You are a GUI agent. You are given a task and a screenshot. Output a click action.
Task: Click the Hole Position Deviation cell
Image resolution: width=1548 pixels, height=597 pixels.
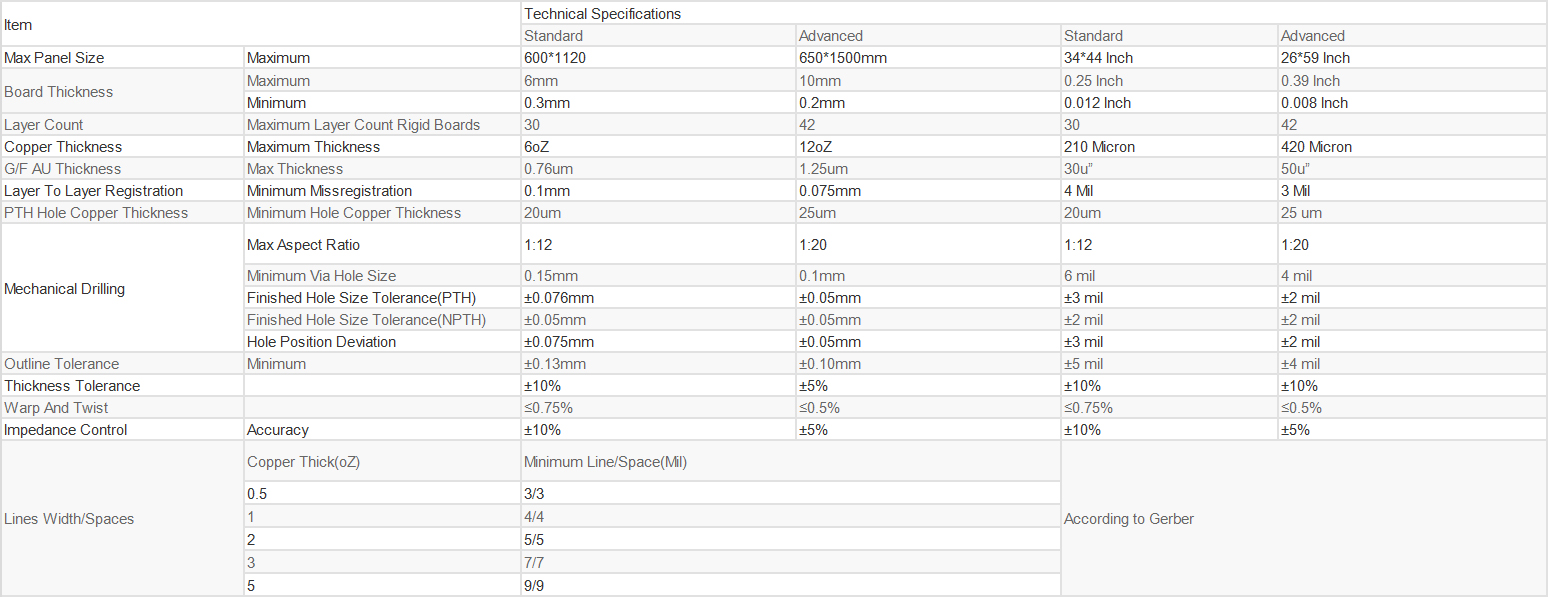[382, 342]
